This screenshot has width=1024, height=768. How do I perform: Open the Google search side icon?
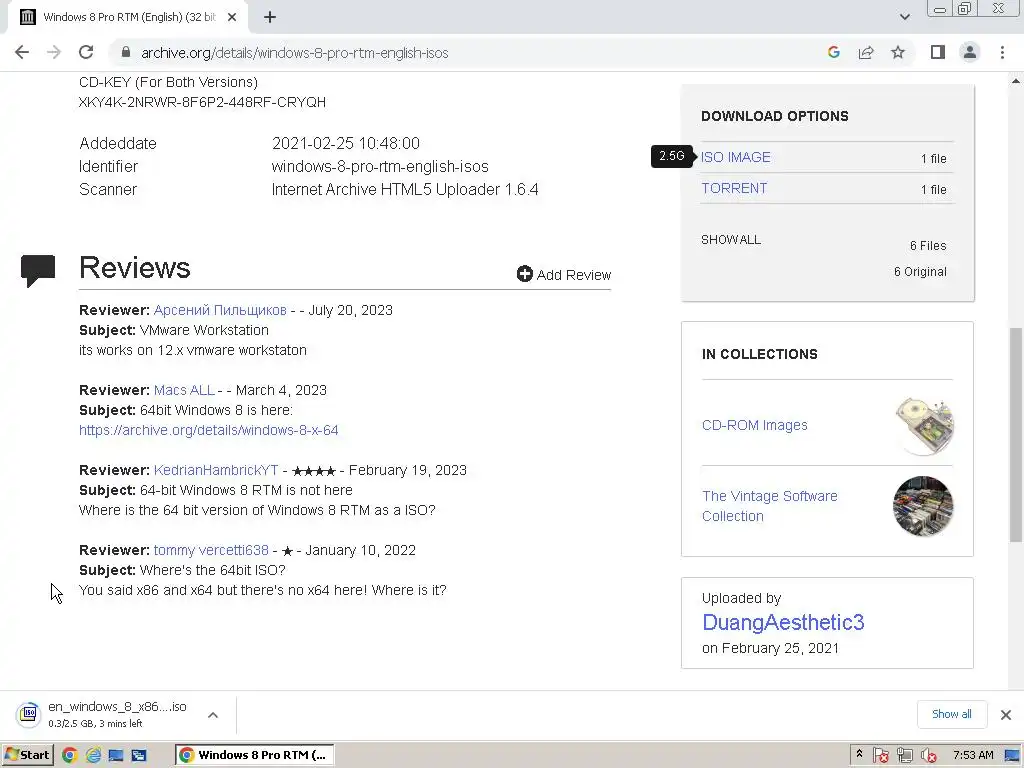(833, 52)
